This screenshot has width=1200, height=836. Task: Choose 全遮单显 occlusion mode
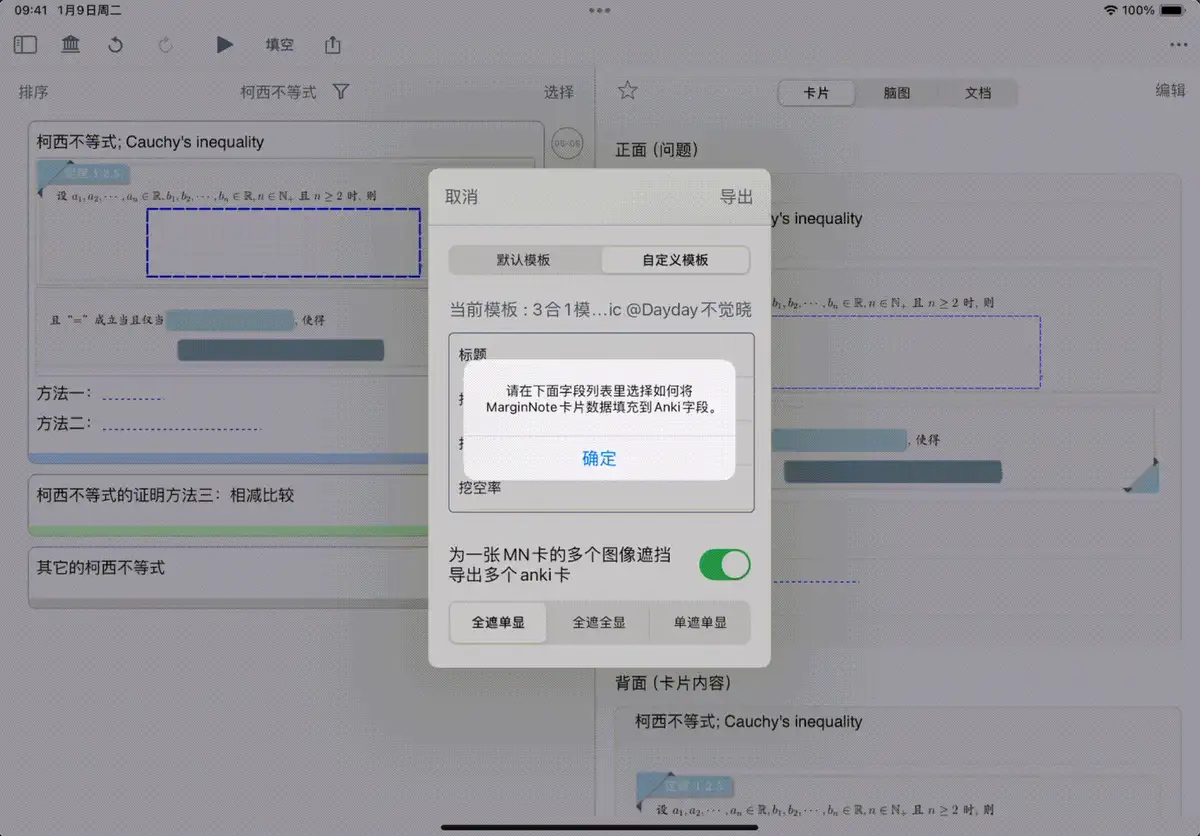498,622
